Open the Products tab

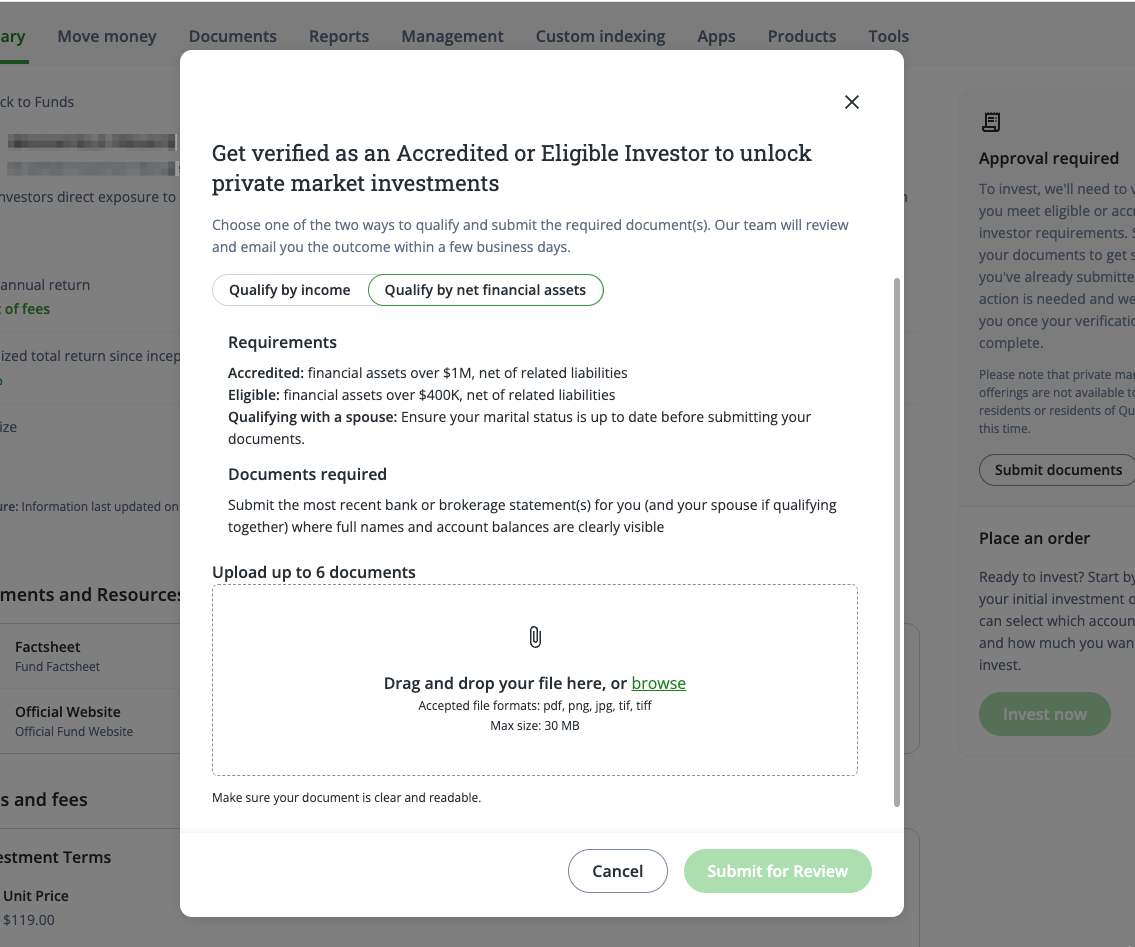tap(802, 36)
